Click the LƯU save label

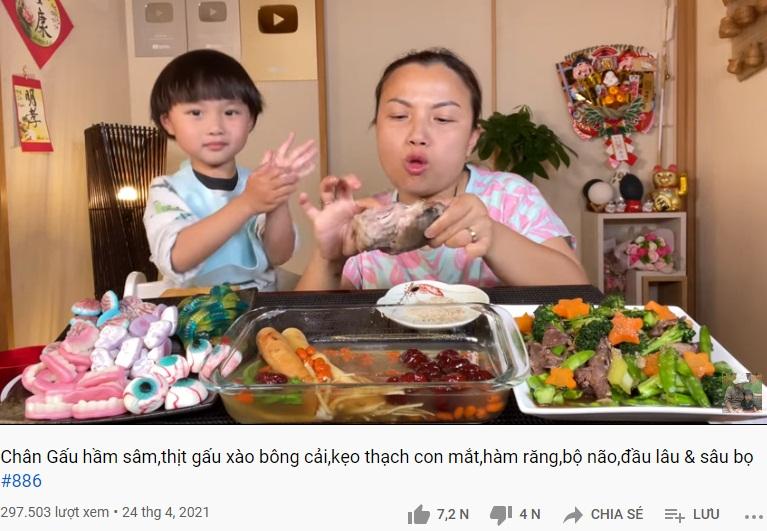706,514
